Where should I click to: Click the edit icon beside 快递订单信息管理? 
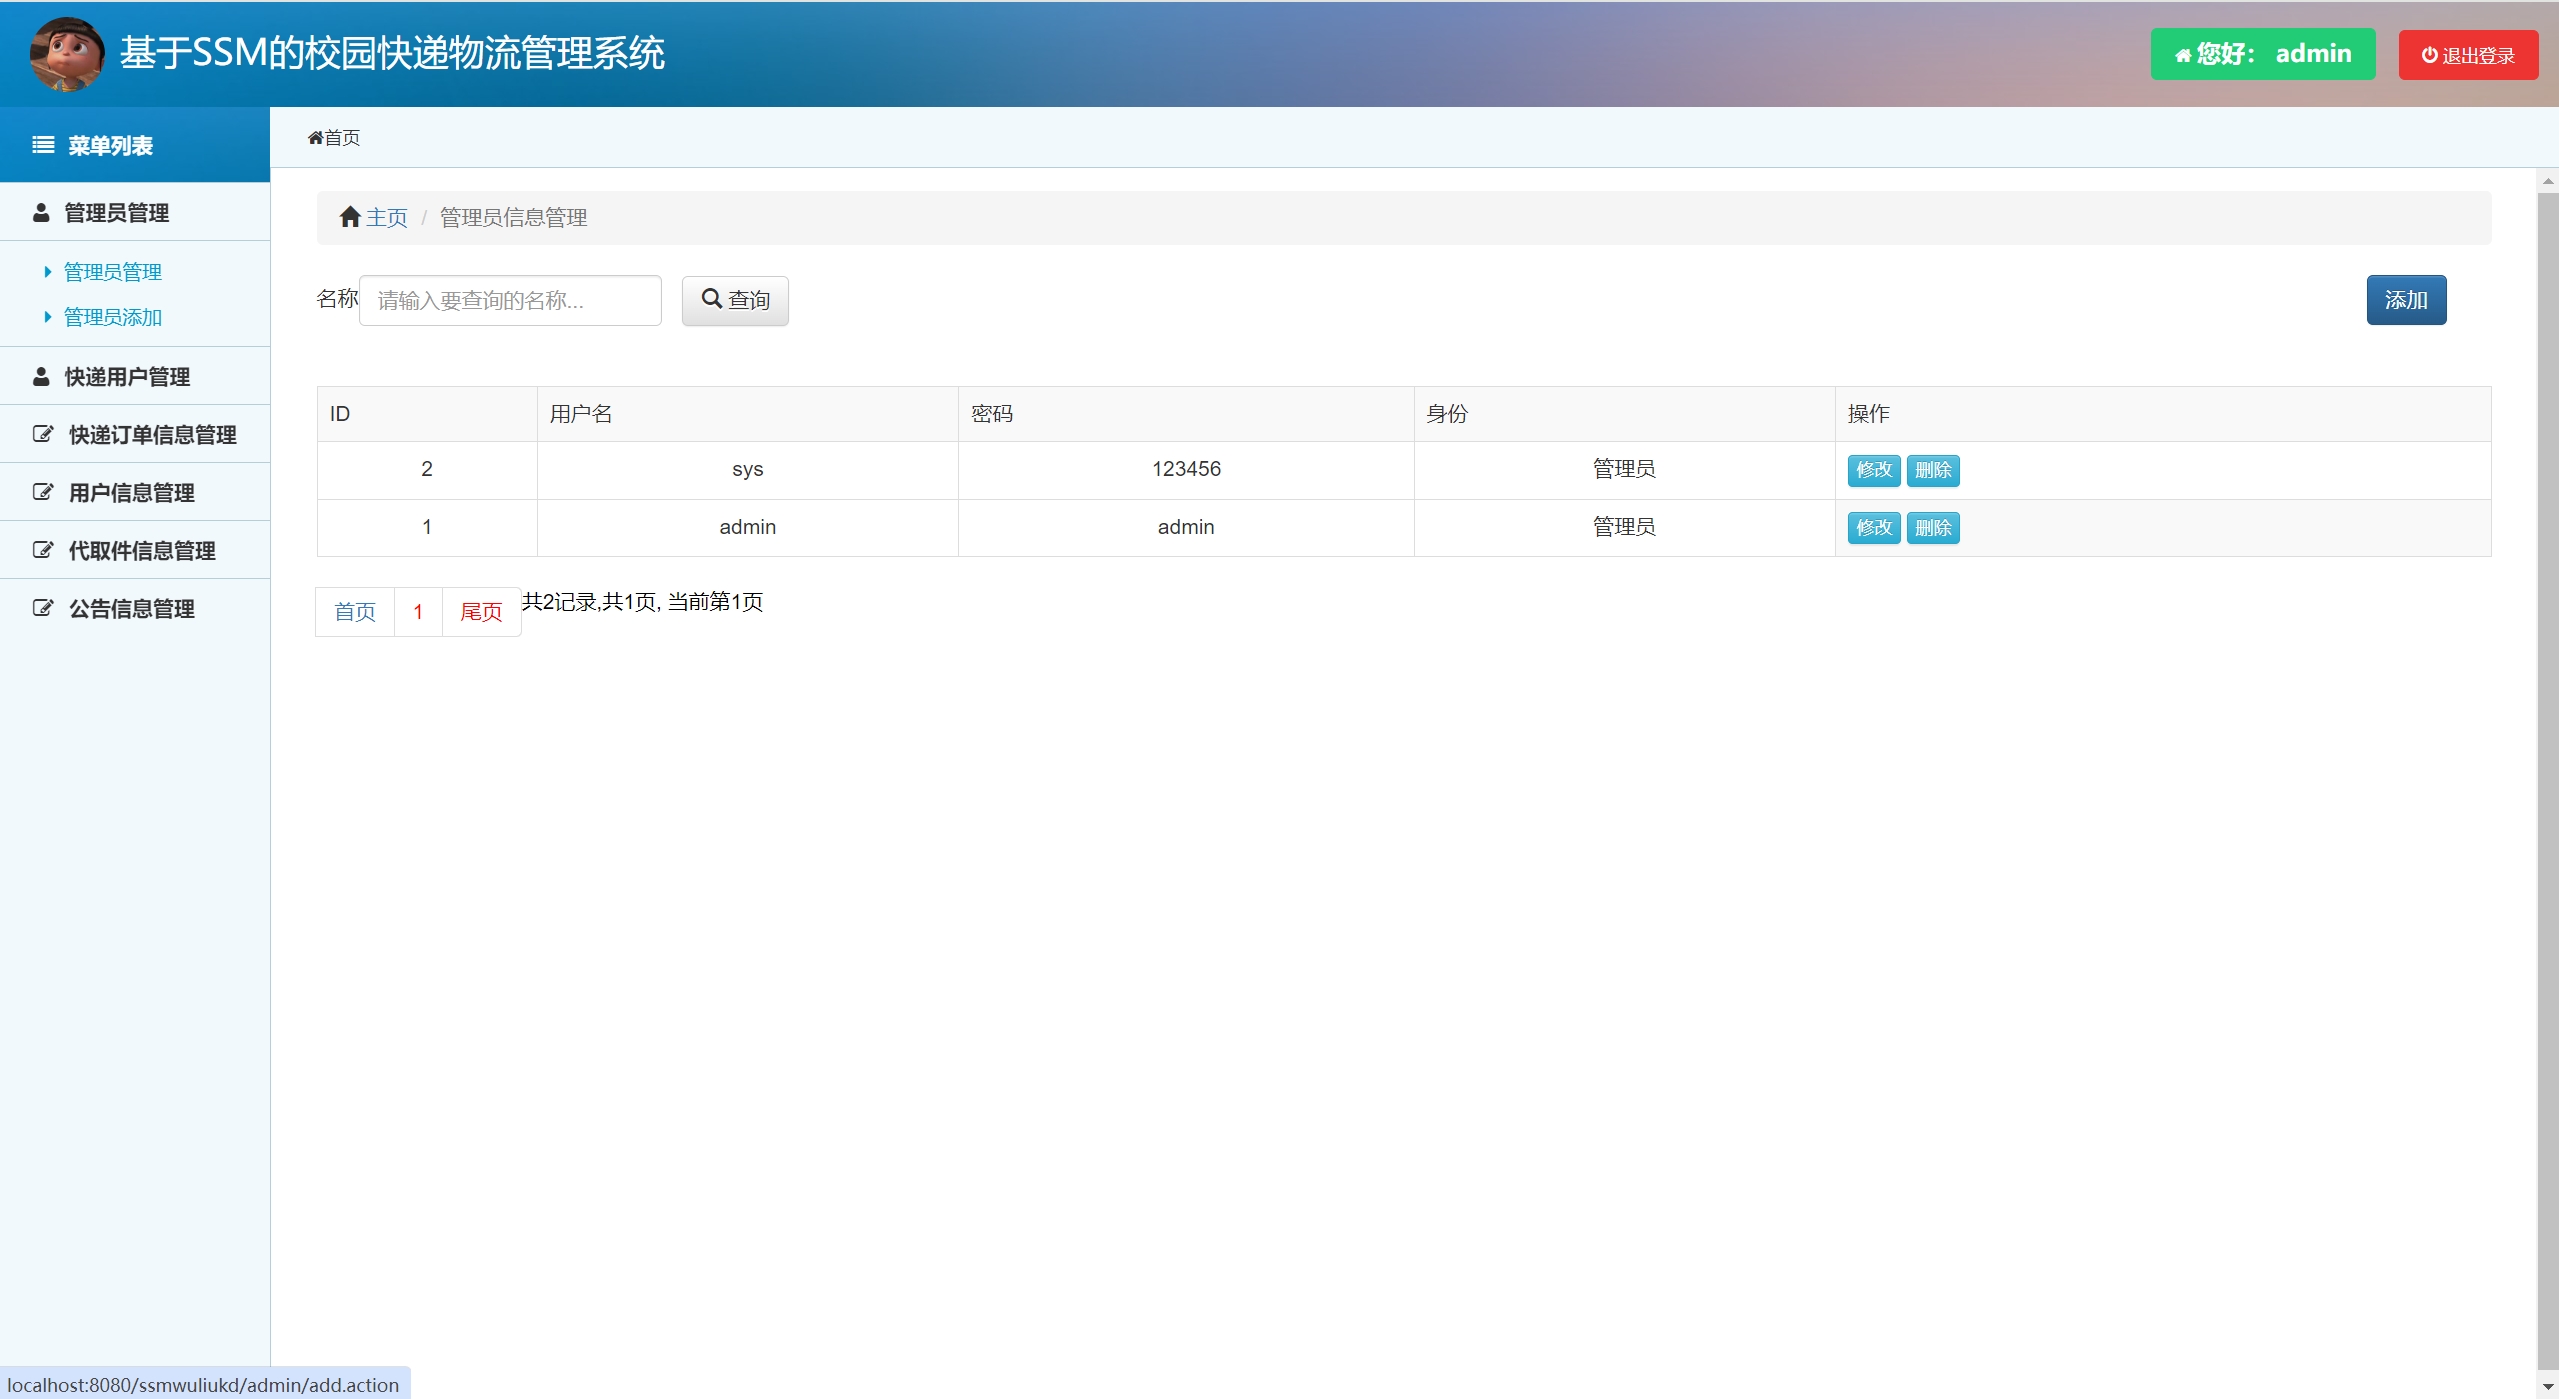(x=43, y=435)
